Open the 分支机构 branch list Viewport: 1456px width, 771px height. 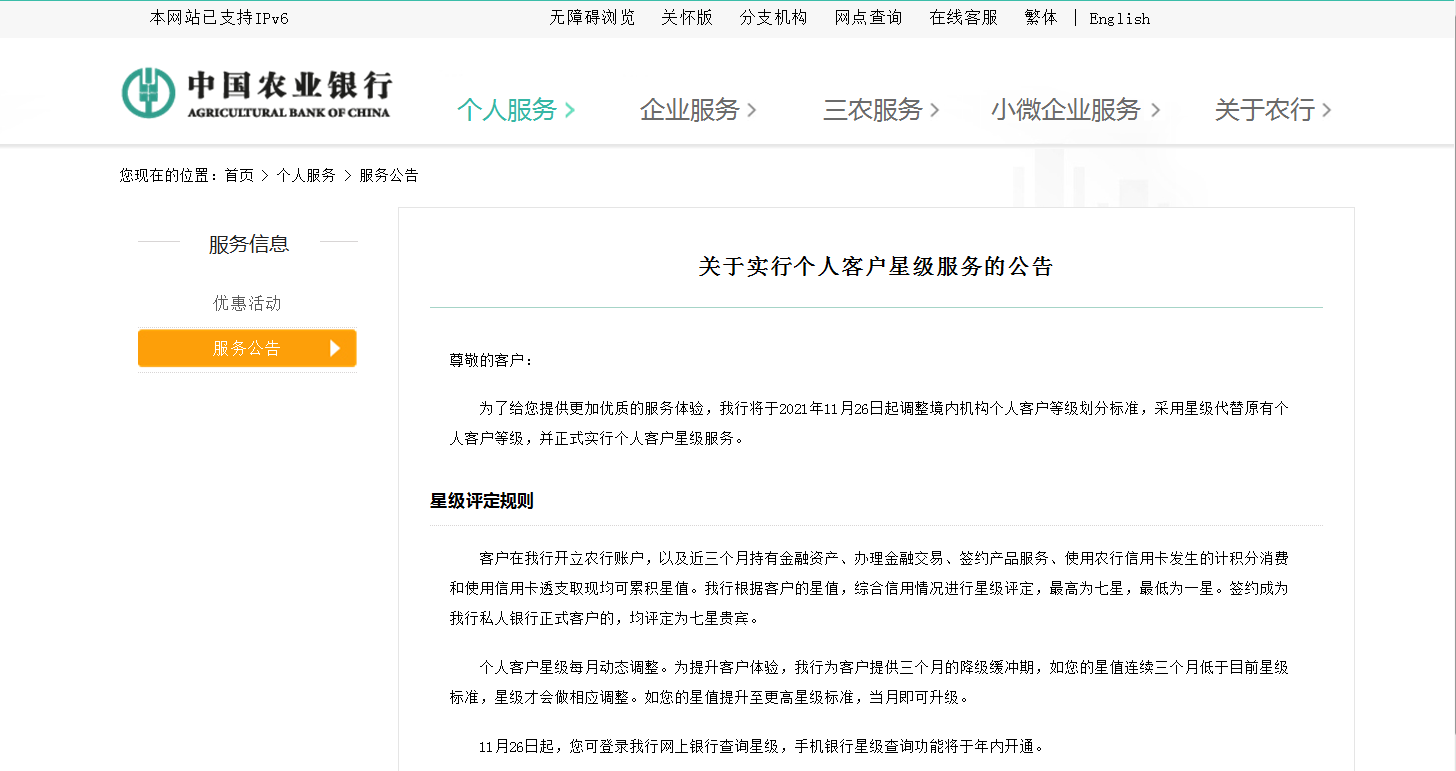[773, 17]
